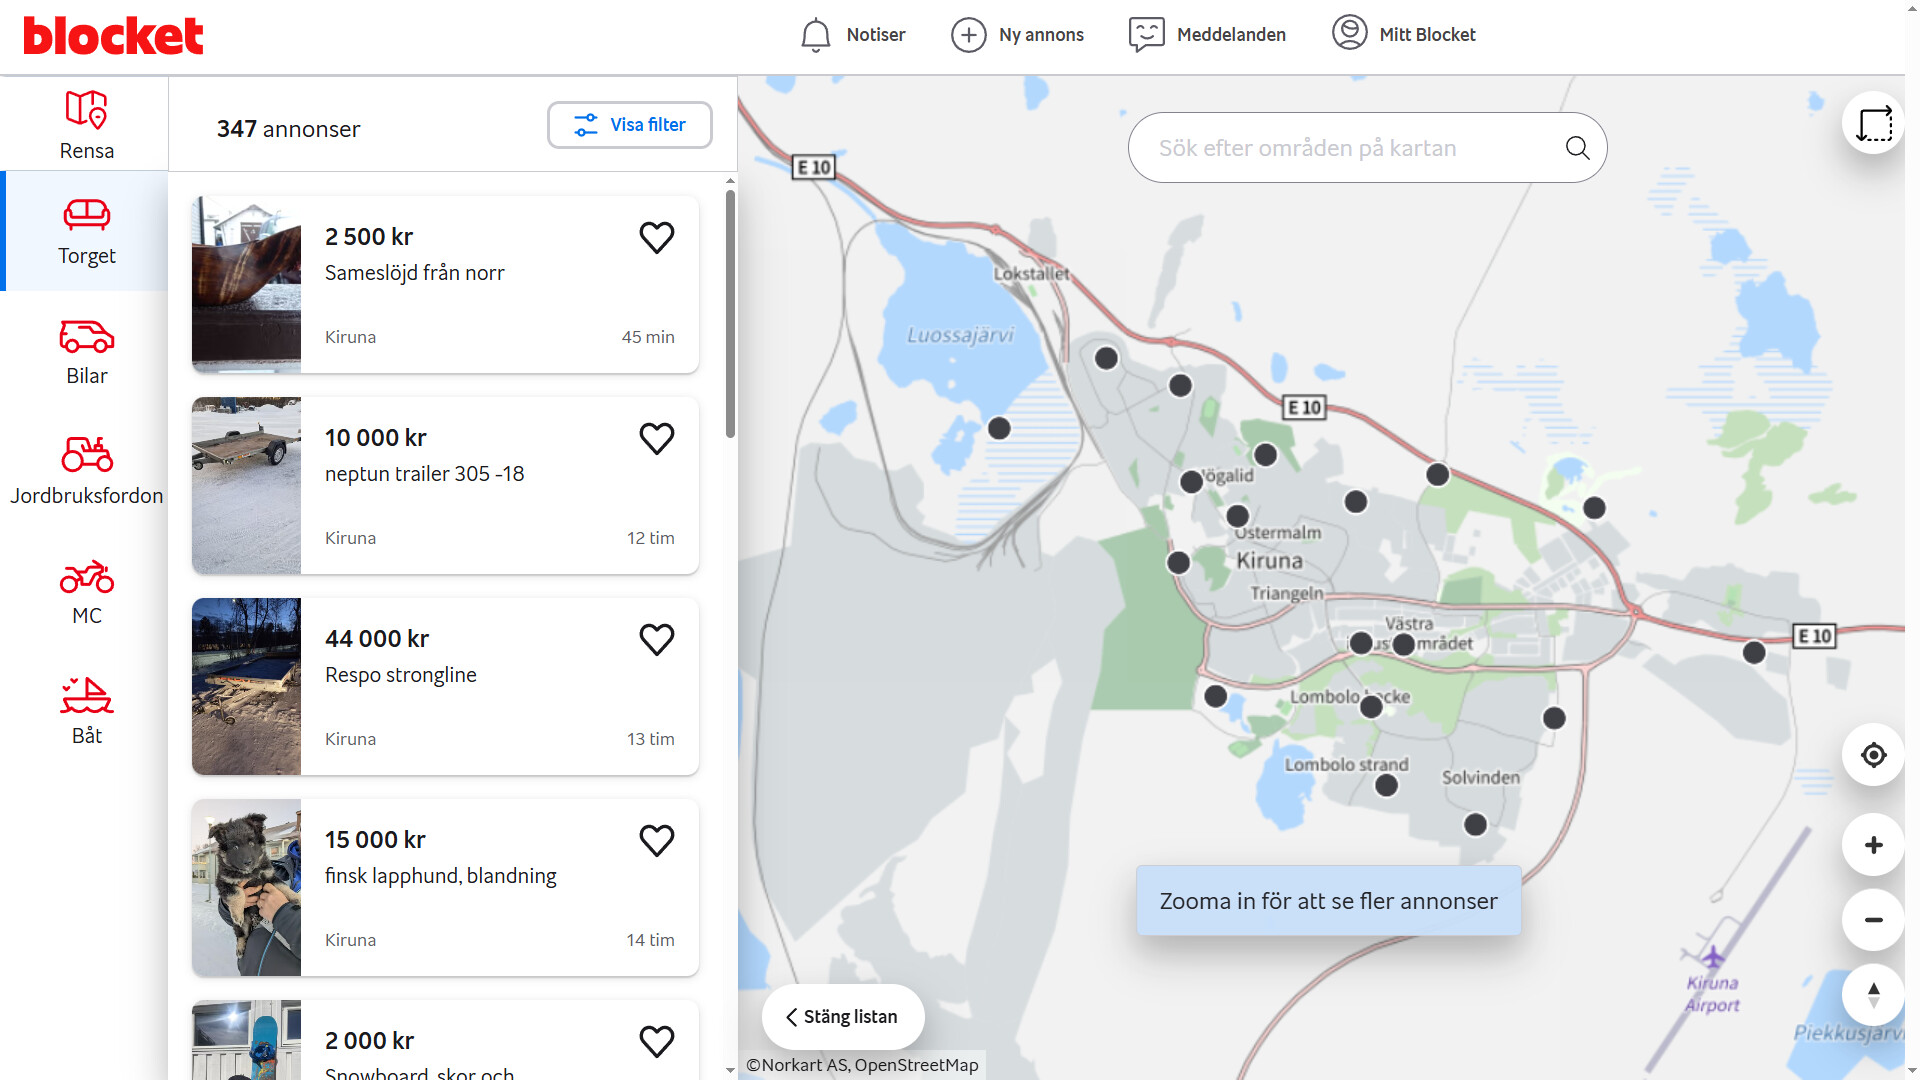Reset map orientation with compass button

click(x=1873, y=995)
